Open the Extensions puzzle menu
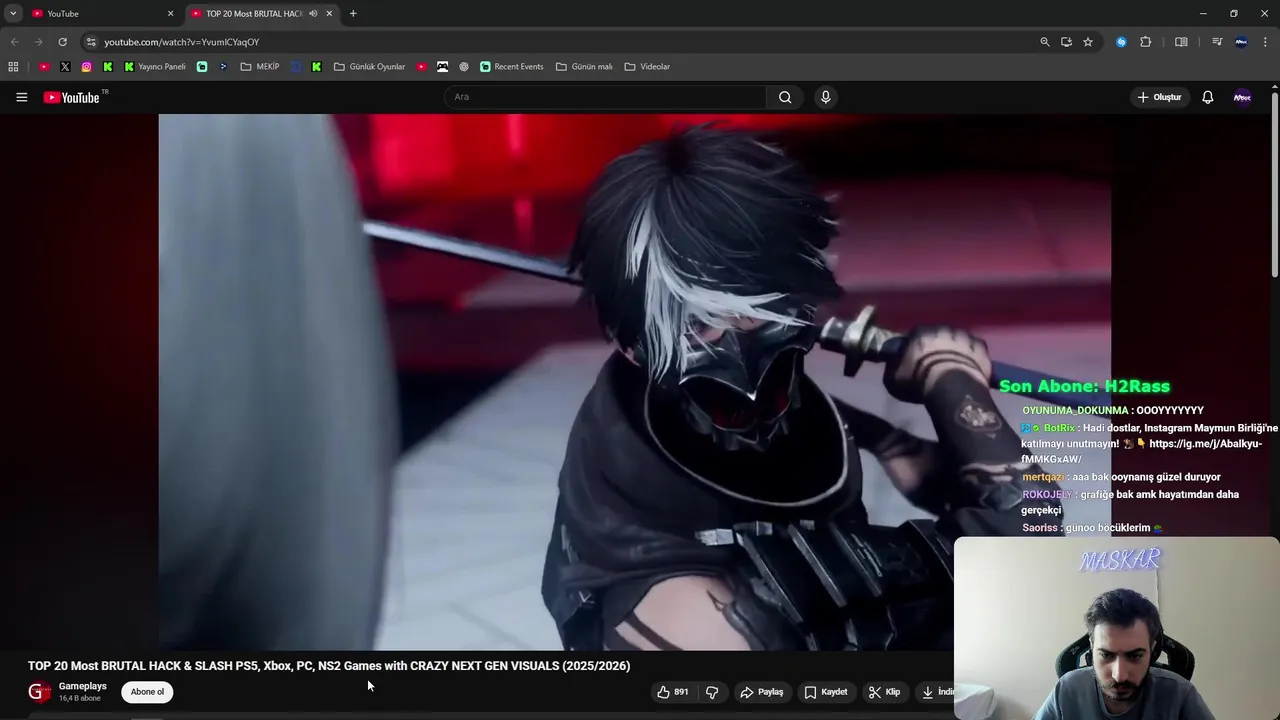Viewport: 1280px width, 720px height. [1146, 42]
